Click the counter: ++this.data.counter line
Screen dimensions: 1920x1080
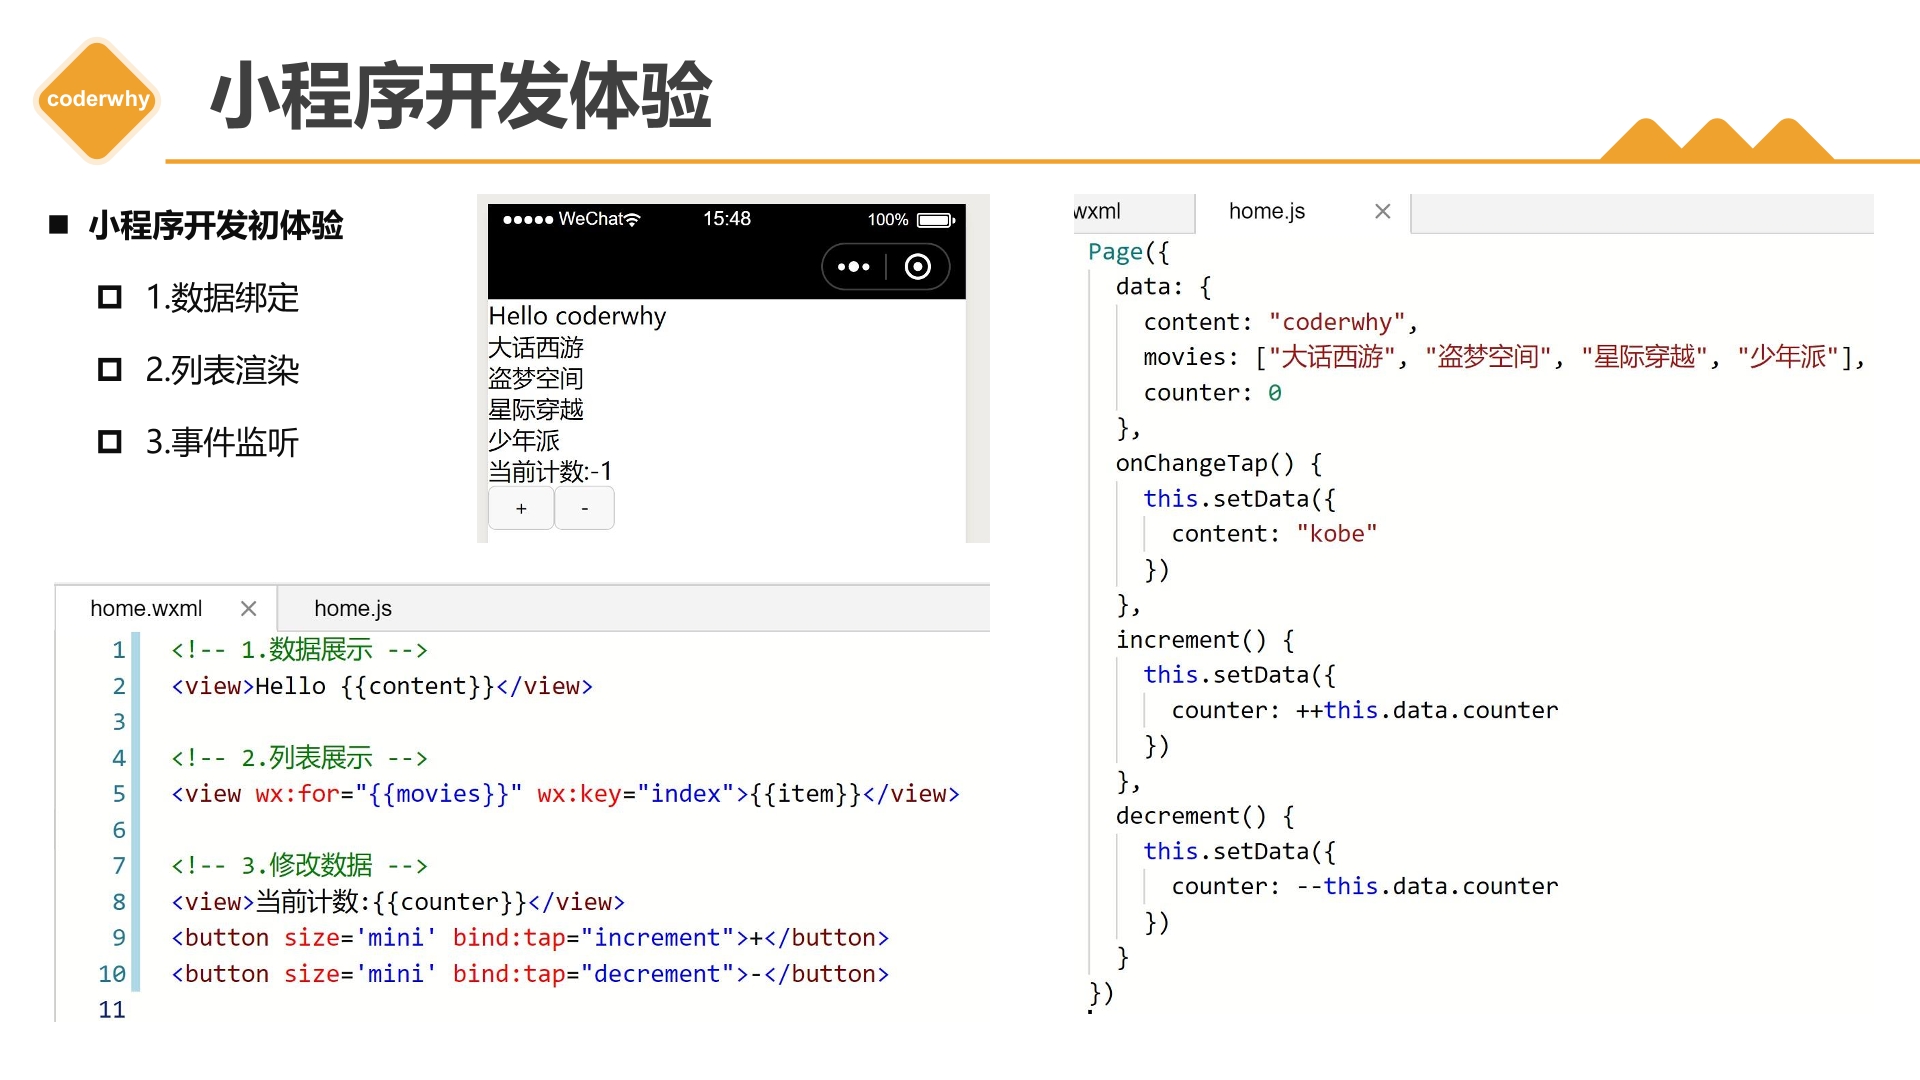[x=1365, y=710]
